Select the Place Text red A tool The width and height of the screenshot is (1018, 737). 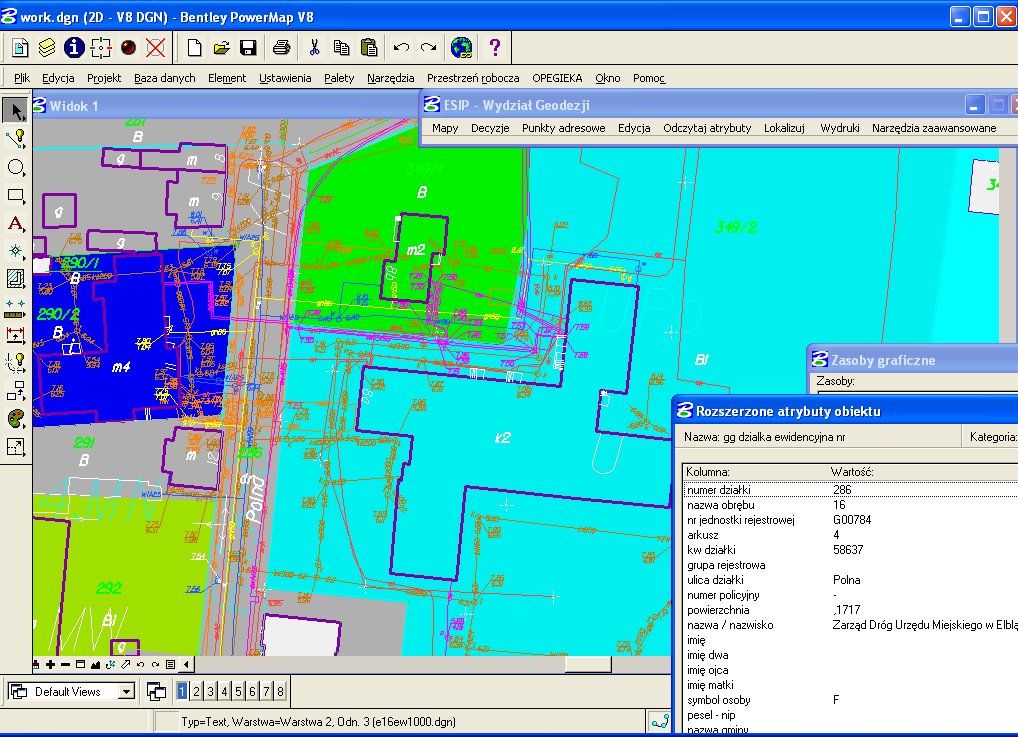point(16,223)
